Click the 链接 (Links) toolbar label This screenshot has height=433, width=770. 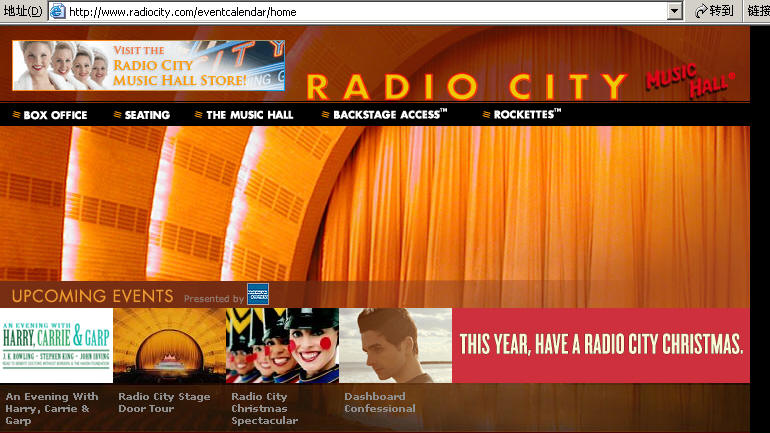click(x=758, y=11)
